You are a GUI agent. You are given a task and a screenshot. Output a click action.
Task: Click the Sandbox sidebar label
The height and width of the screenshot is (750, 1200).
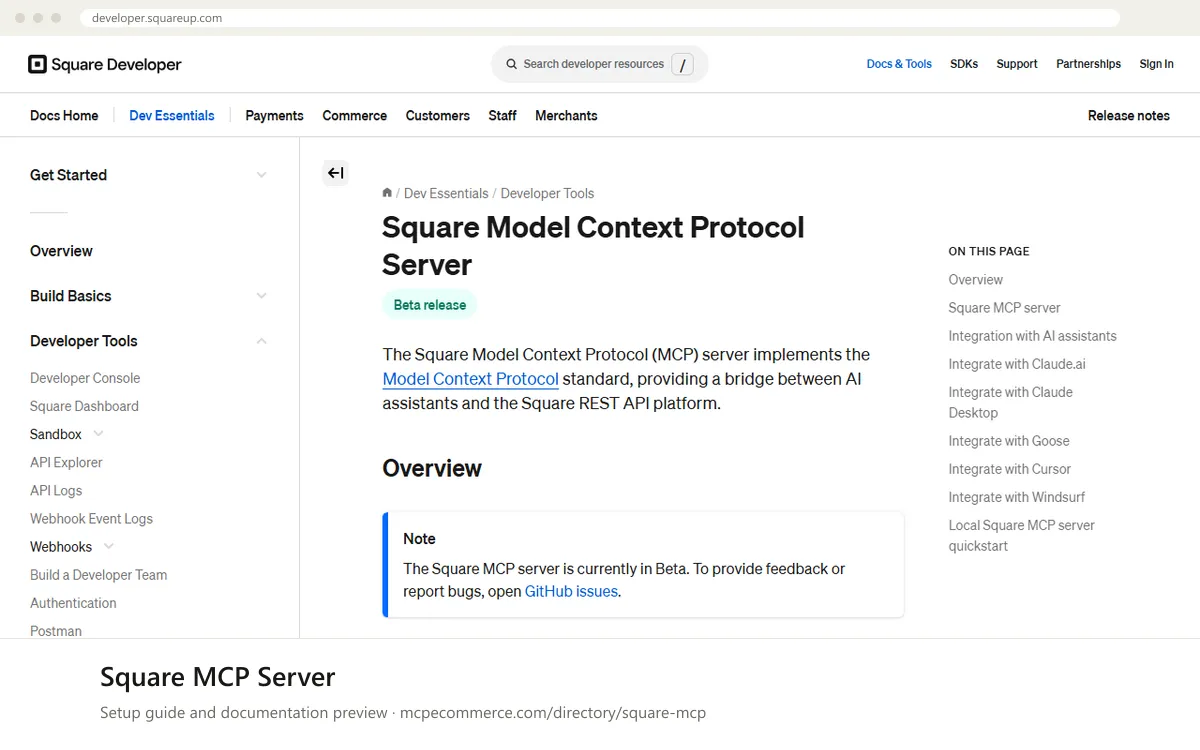pos(56,434)
